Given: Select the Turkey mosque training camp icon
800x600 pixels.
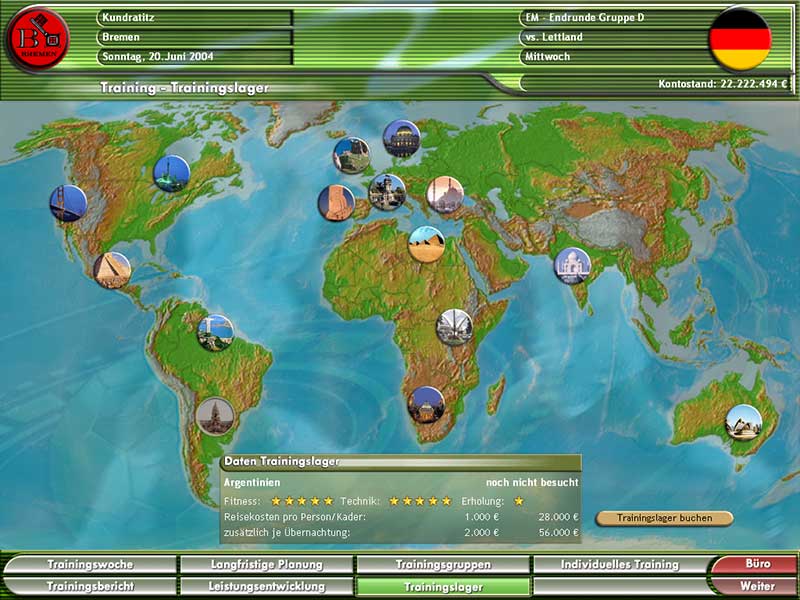Looking at the screenshot, I should coord(445,194).
